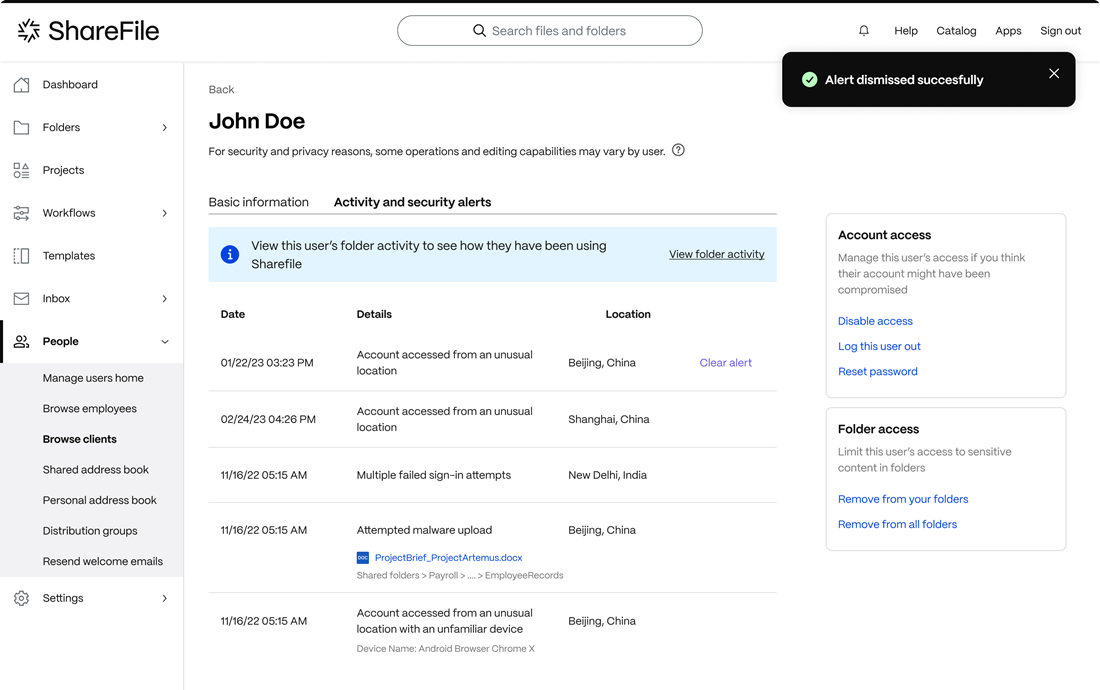Click the People sidebar icon
1100x690 pixels.
22,341
